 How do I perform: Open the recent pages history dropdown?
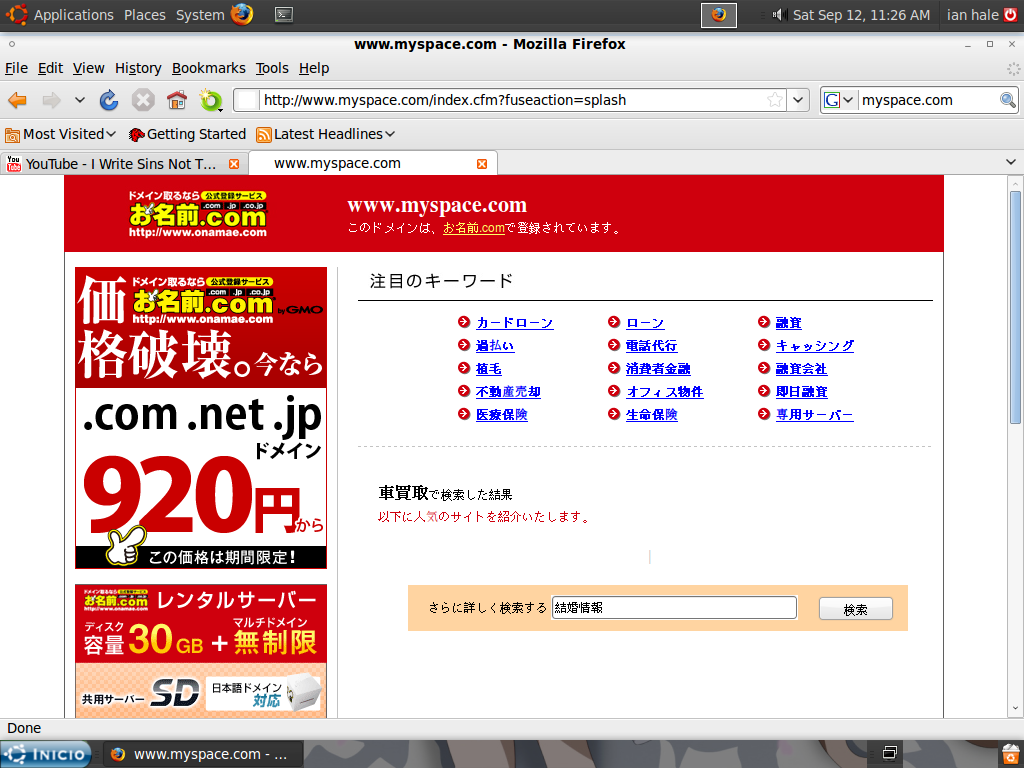pyautogui.click(x=80, y=100)
